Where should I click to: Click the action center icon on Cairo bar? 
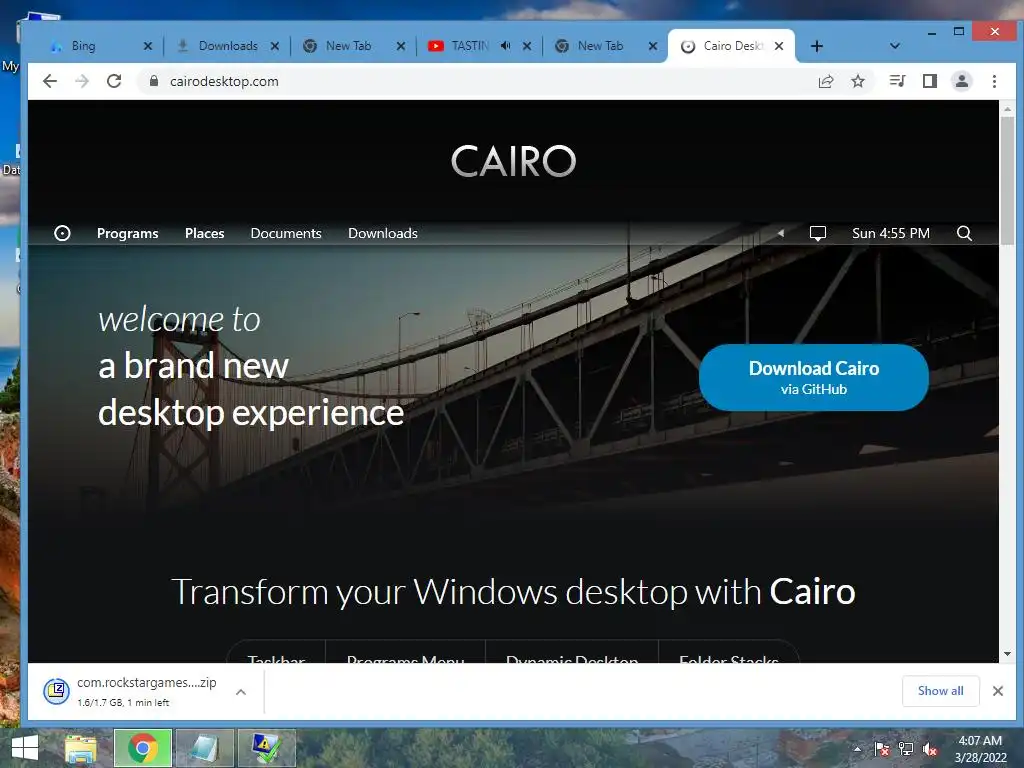[818, 233]
